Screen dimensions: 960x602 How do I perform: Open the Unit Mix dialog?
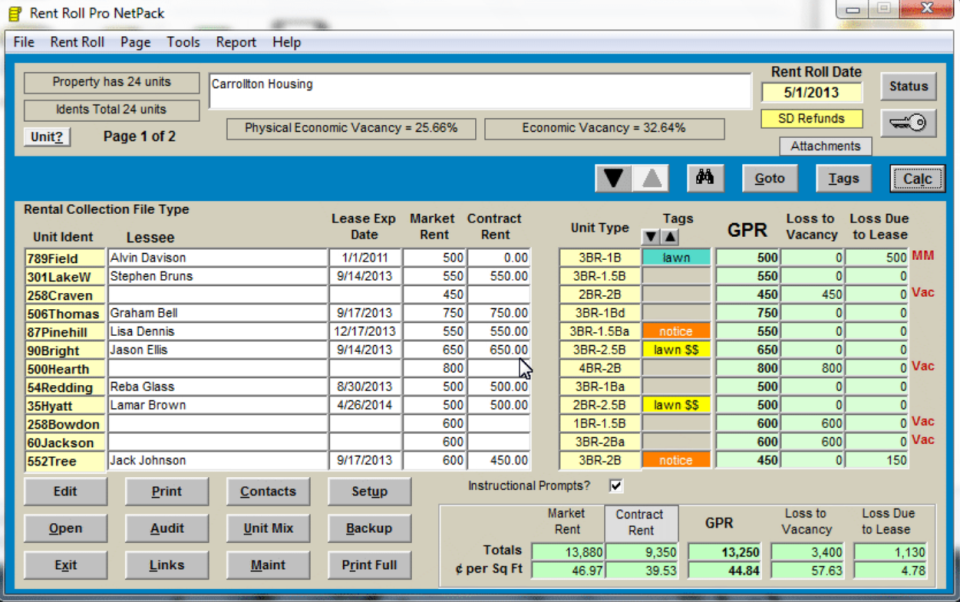point(268,528)
